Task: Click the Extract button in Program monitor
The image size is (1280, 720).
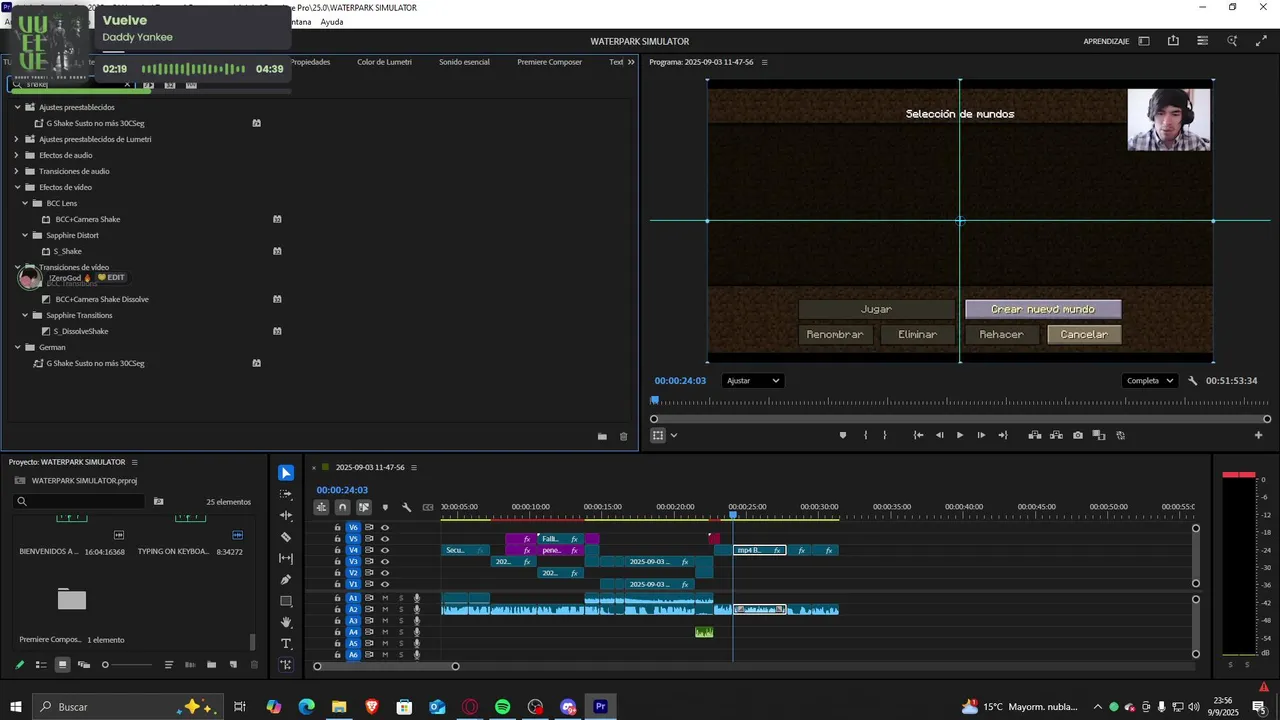Action: [x=1055, y=435]
